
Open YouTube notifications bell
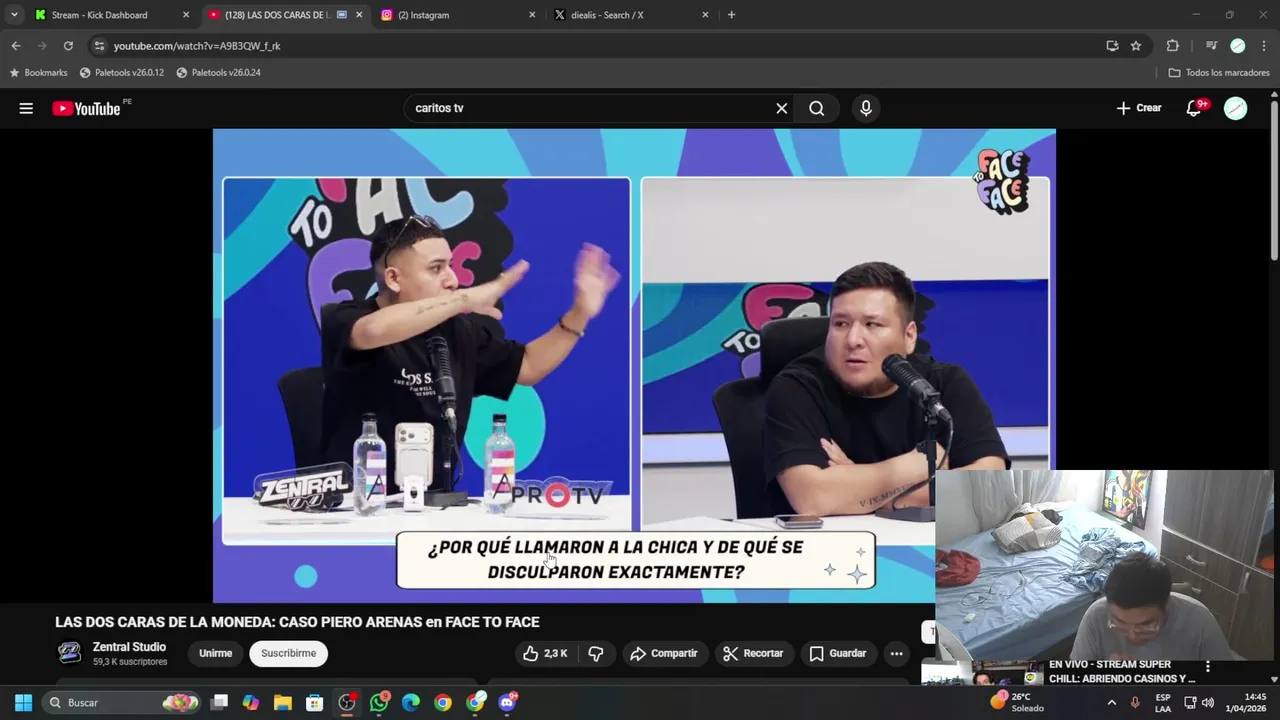pyautogui.click(x=1194, y=108)
